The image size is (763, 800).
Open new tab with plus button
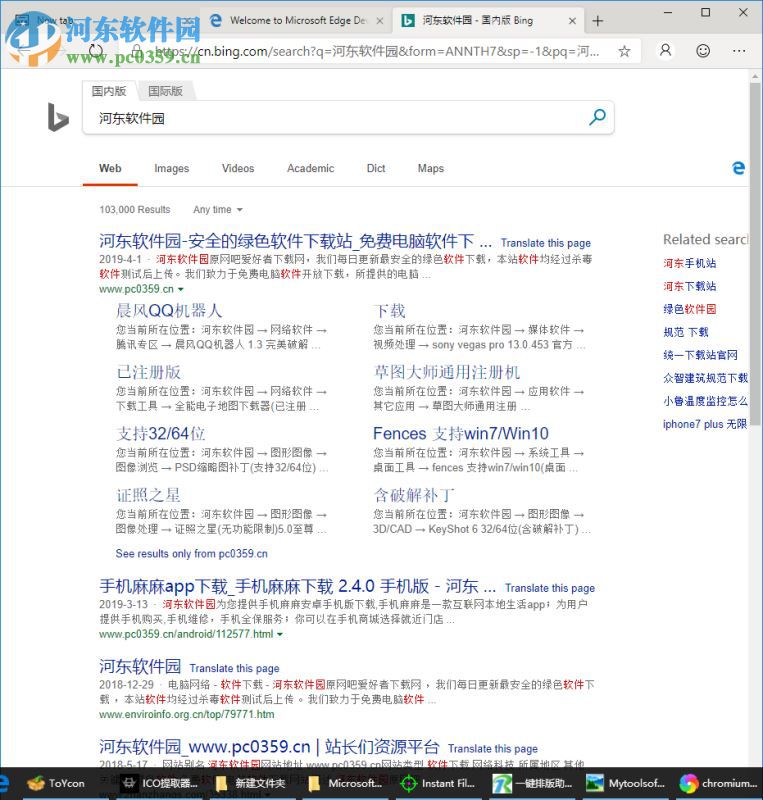tap(598, 21)
